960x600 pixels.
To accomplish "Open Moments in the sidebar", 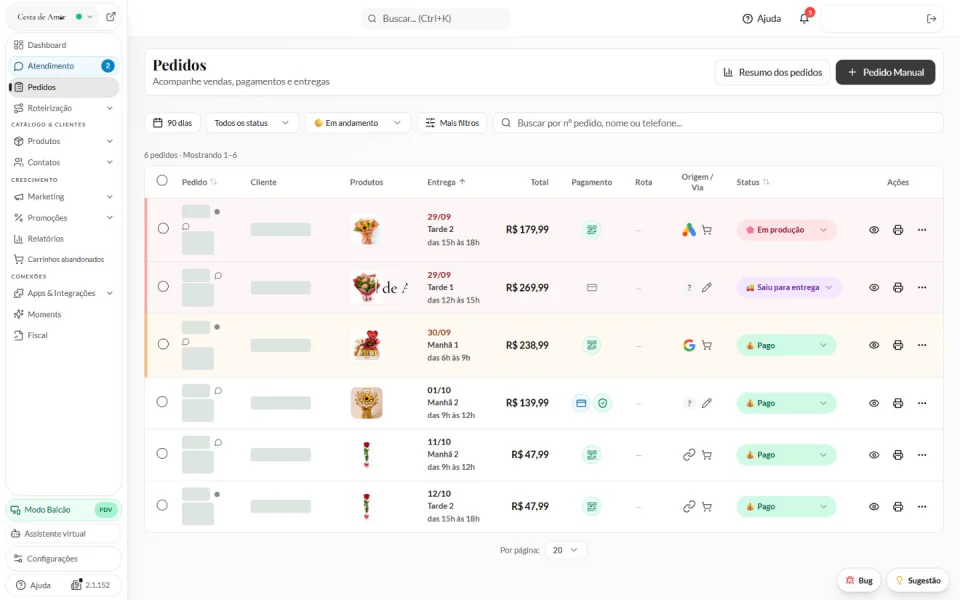I will (63, 314).
